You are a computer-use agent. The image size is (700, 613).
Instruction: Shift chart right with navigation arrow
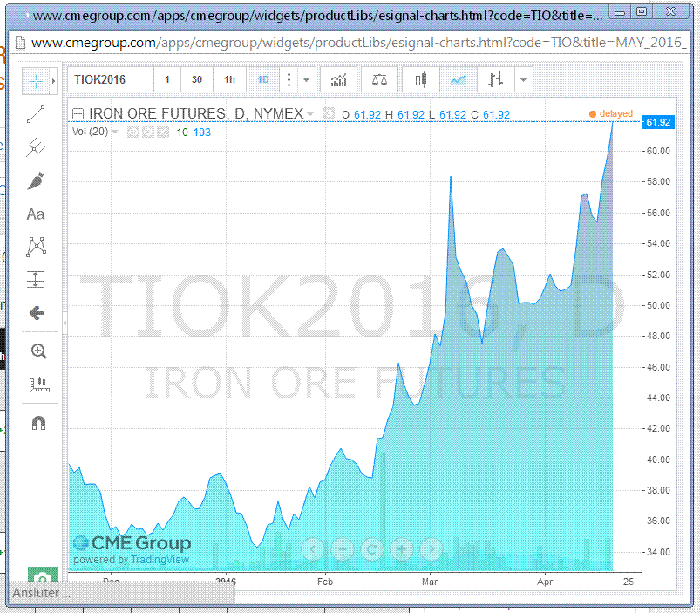pos(431,549)
